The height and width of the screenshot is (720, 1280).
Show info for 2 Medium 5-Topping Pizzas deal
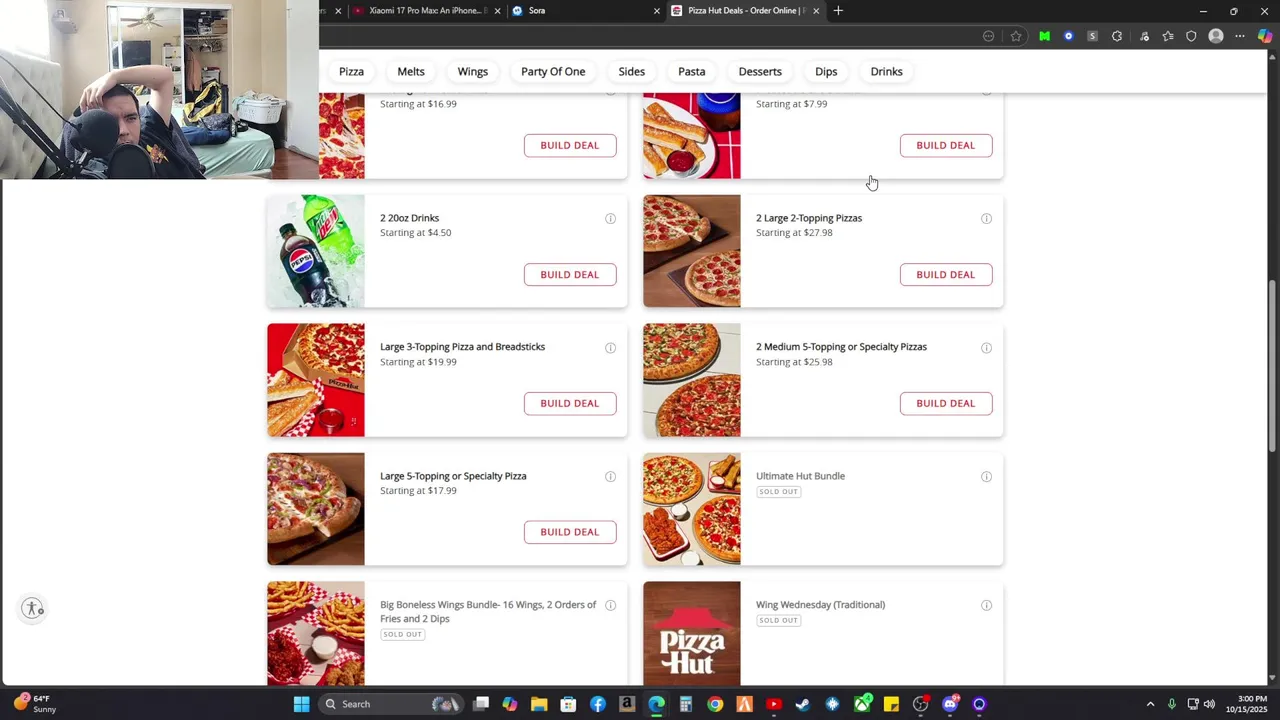[986, 347]
